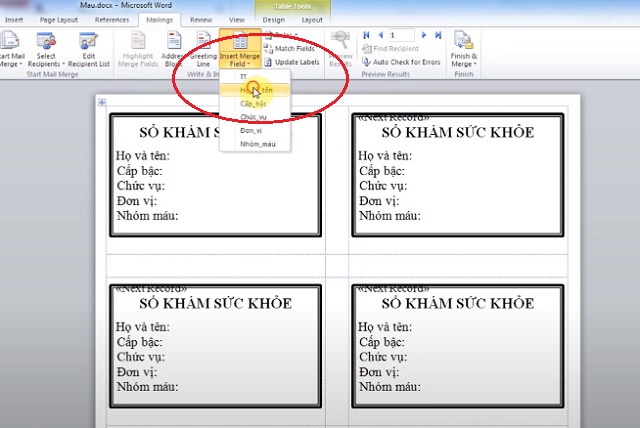Click «Next Record» field in bottom-right label

[x=393, y=288]
